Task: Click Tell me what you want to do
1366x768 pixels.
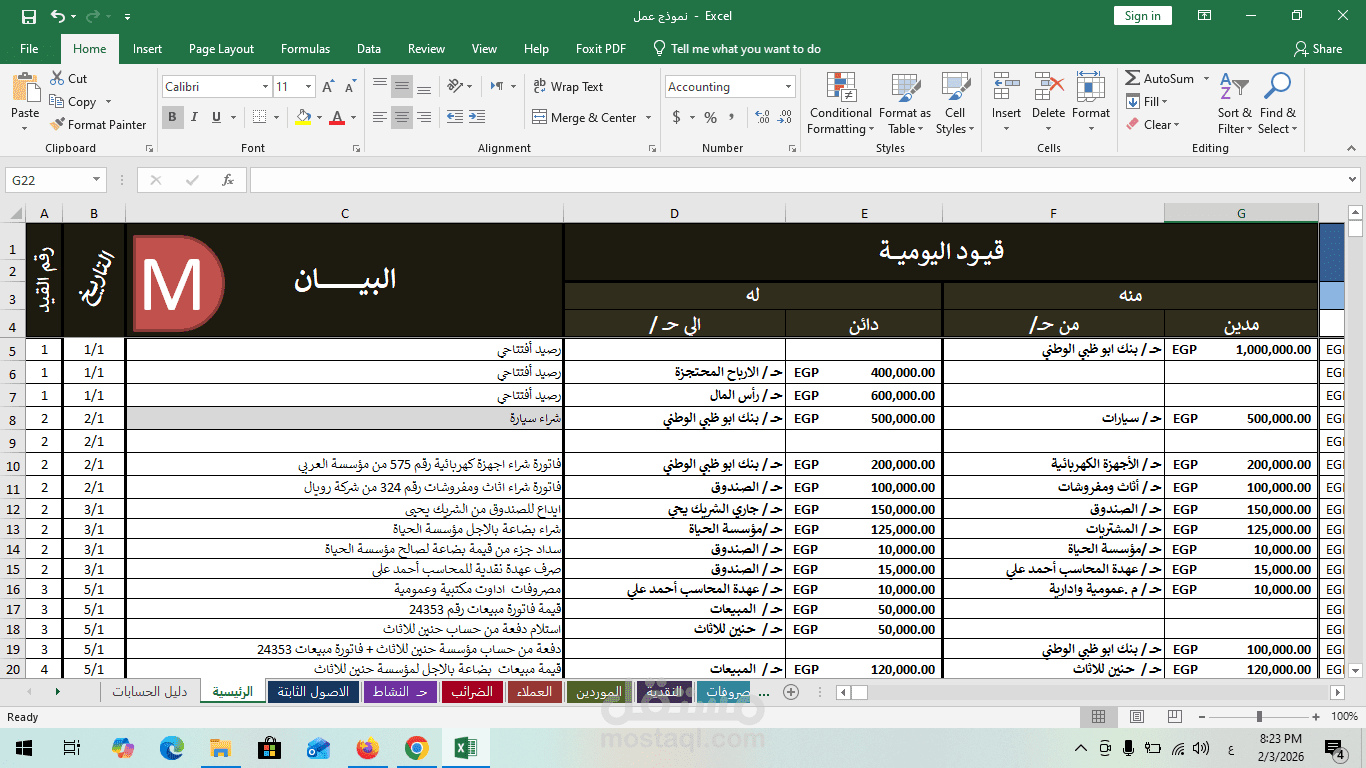Action: (x=736, y=49)
